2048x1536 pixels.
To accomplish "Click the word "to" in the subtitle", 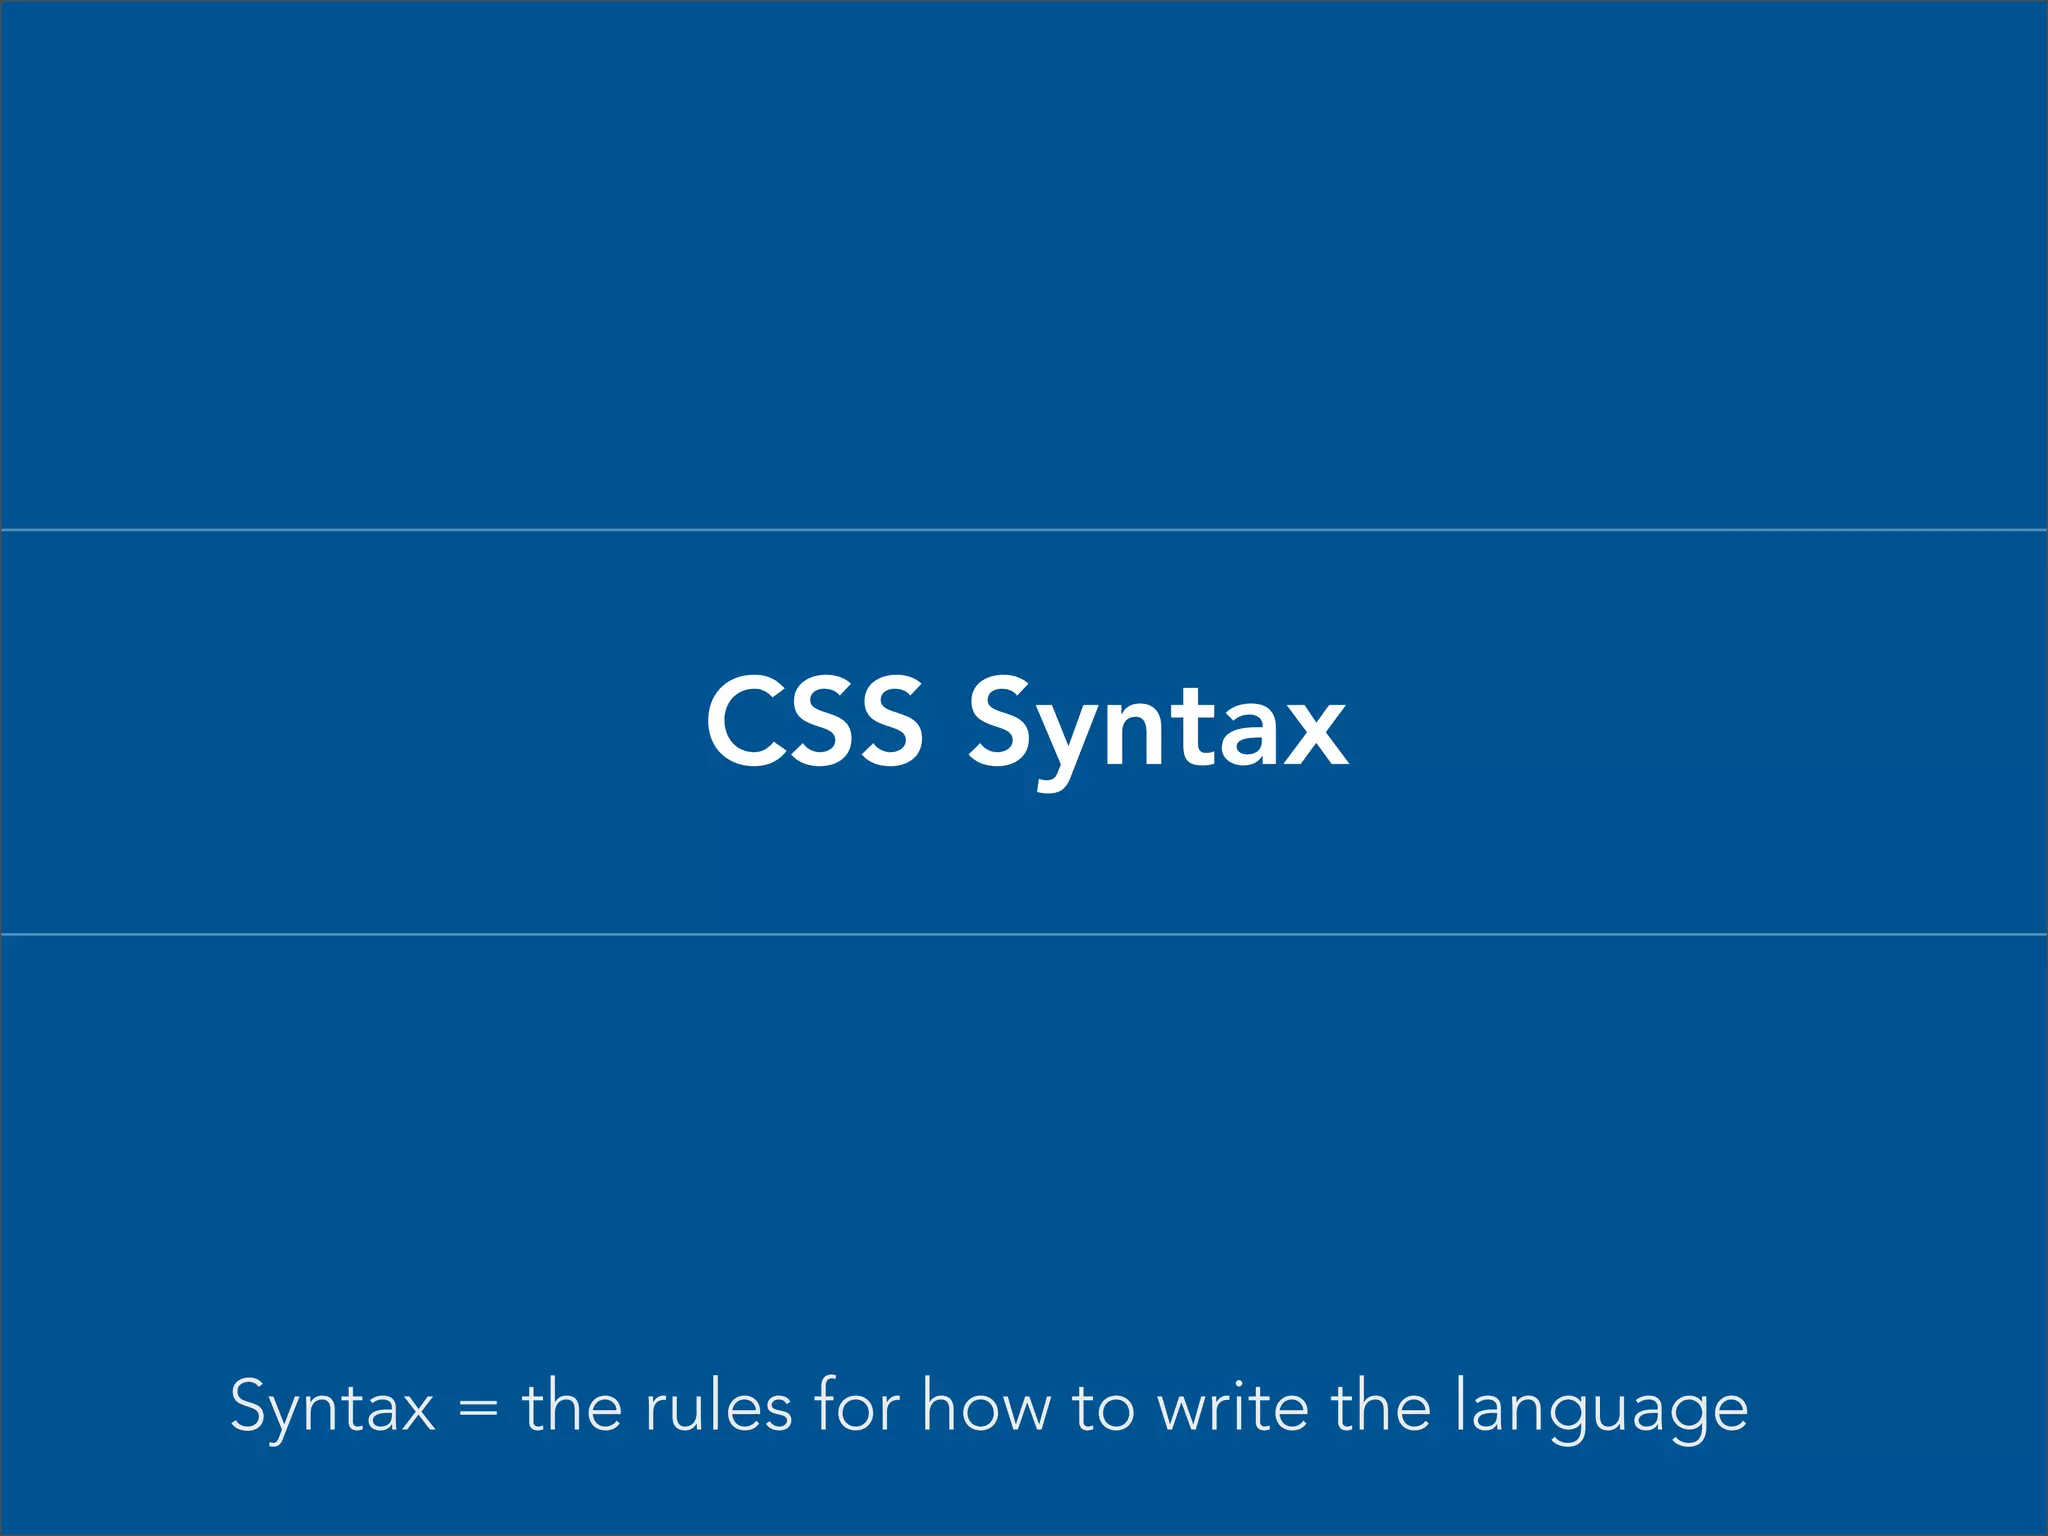I will [1104, 1406].
